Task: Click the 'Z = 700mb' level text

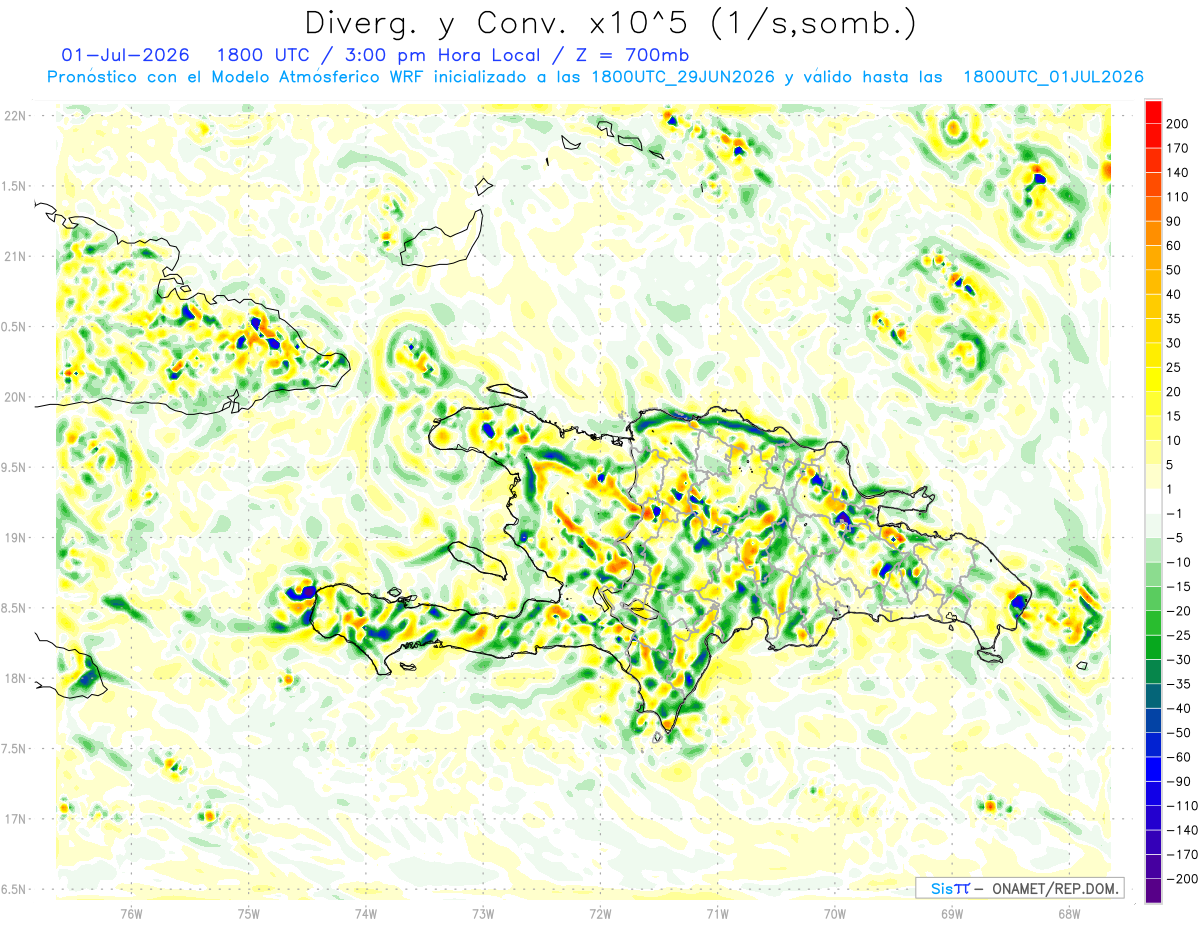Action: 634,54
